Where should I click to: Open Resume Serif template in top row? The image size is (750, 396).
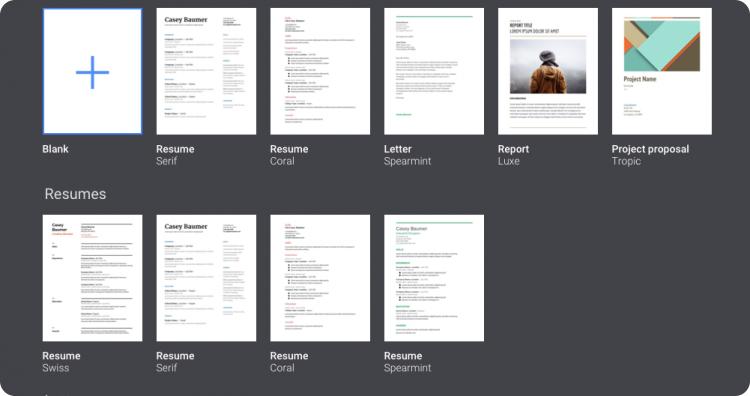click(206, 71)
